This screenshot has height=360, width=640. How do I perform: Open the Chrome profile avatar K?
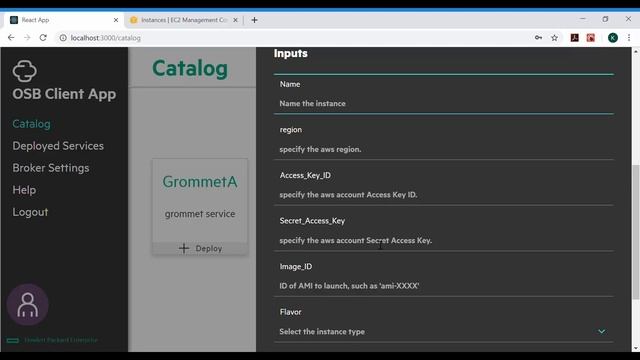tap(613, 38)
